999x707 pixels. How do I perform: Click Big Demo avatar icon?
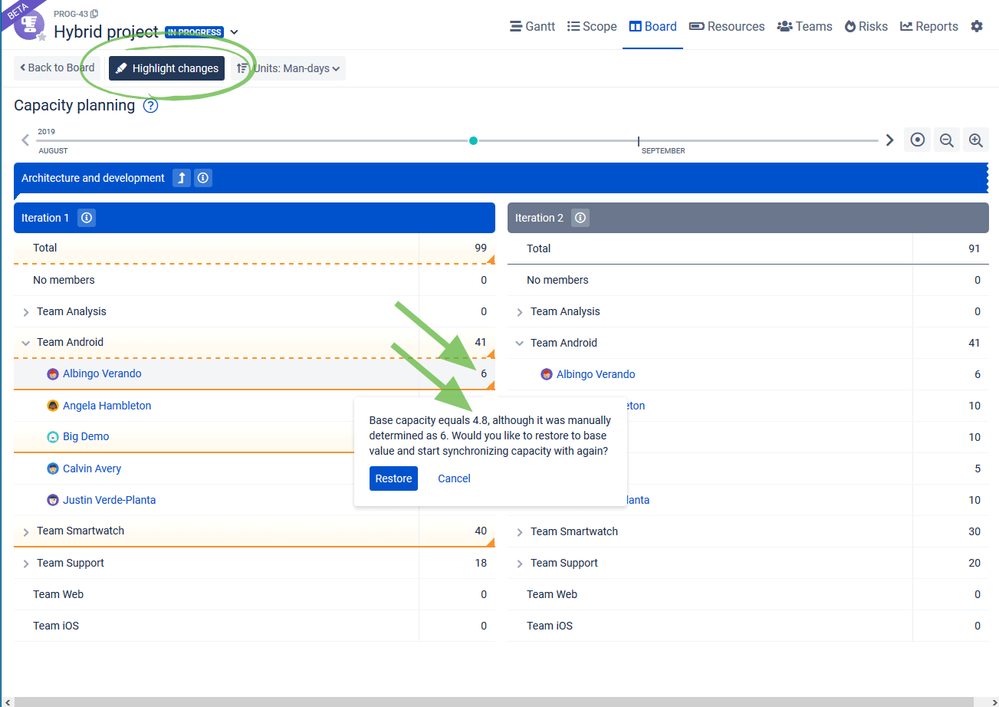(53, 437)
